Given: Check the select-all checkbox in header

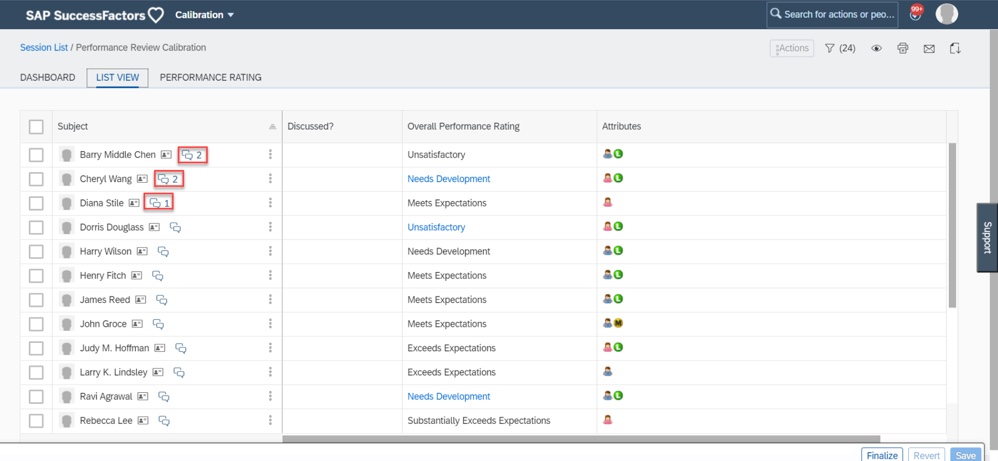Looking at the screenshot, I should pyautogui.click(x=36, y=127).
